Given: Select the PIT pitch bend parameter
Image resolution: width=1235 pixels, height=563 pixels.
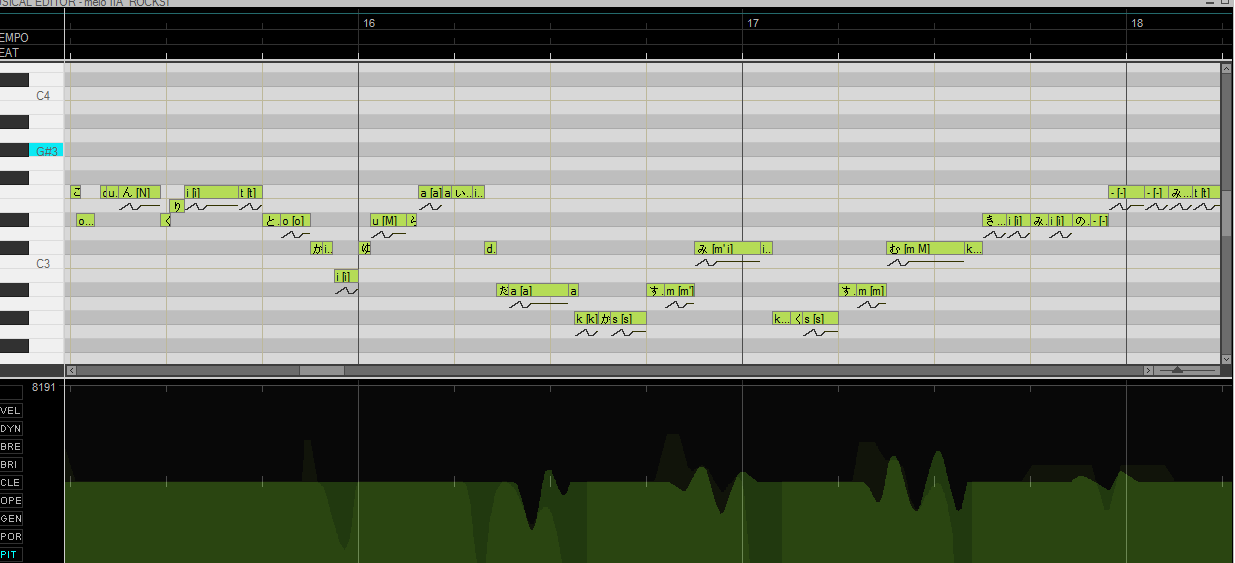Looking at the screenshot, I should point(11,554).
